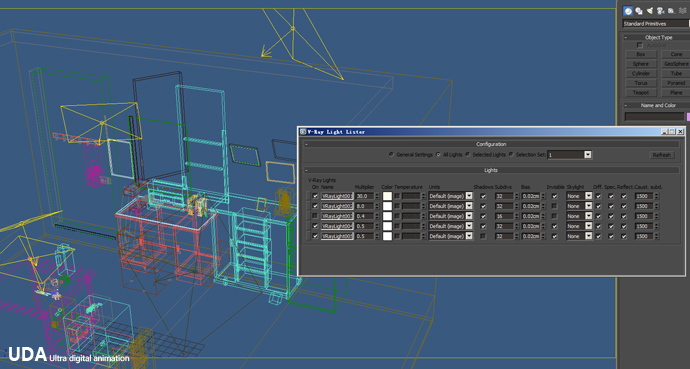Select the Lights category icon

[650, 11]
